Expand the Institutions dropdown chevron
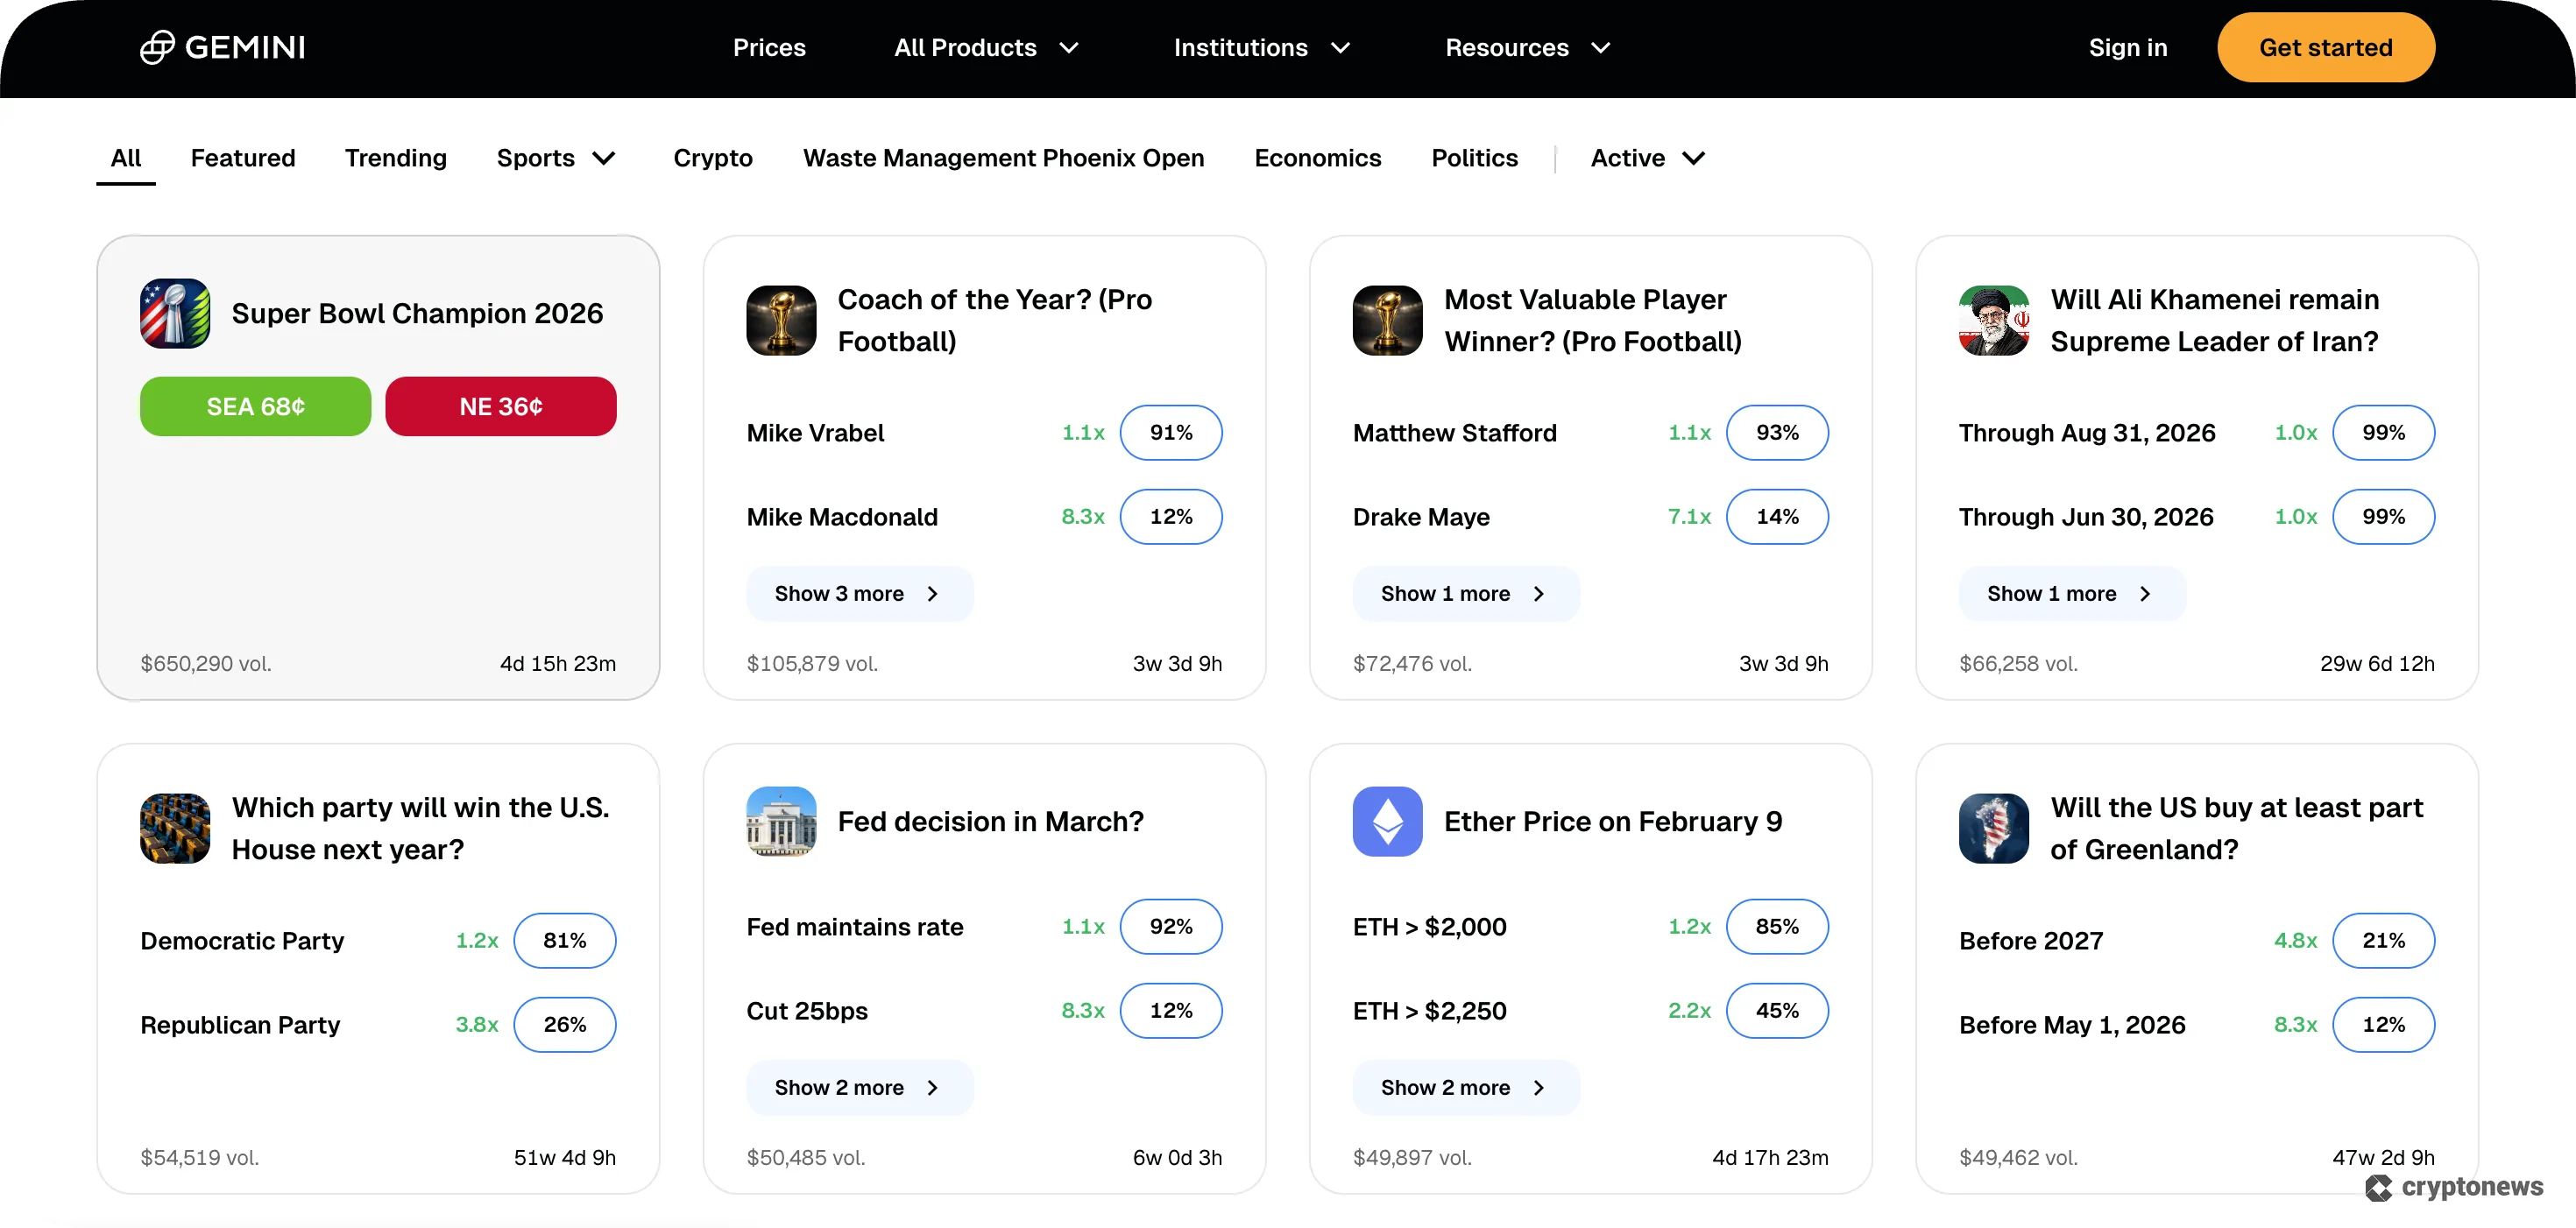The width and height of the screenshot is (2576, 1228). [x=1340, y=48]
